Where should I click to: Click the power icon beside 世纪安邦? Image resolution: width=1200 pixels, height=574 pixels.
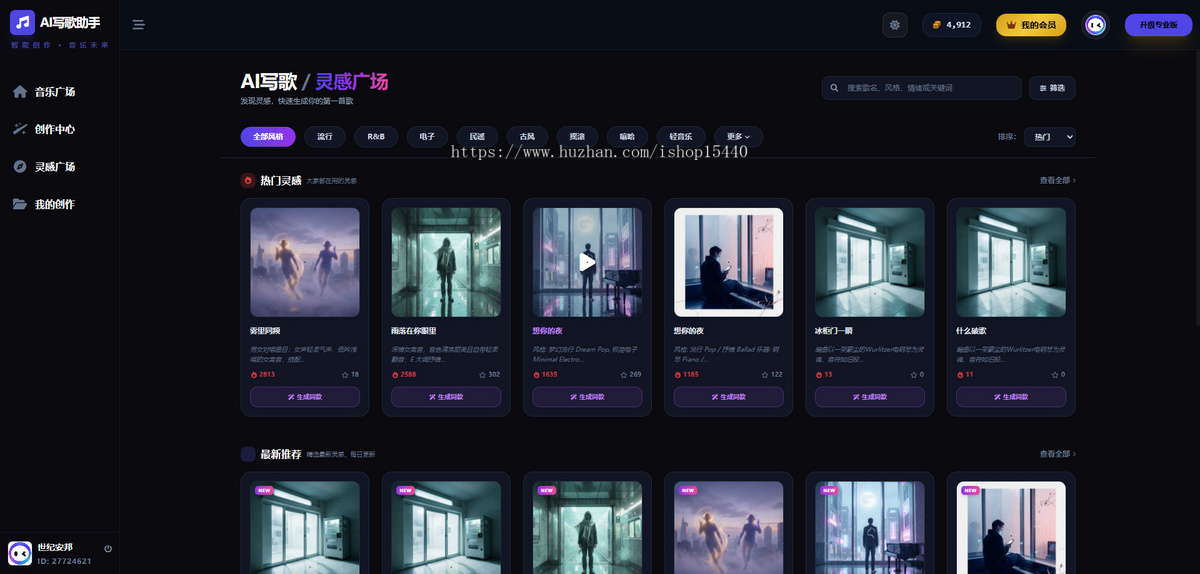pyautogui.click(x=108, y=548)
